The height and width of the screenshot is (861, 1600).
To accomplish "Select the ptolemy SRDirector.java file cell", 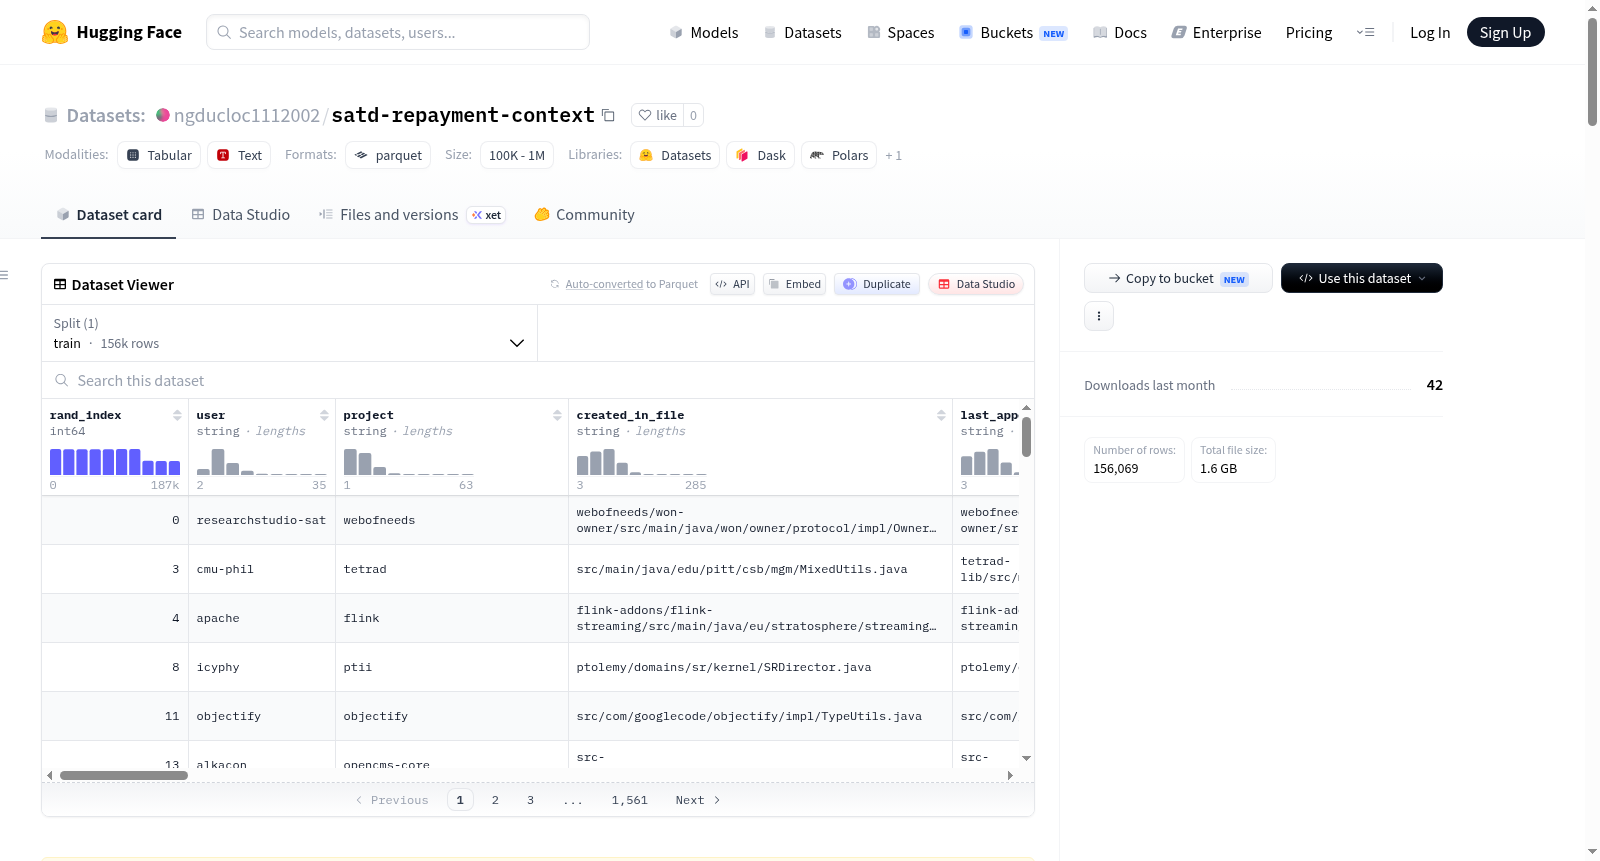I will point(760,667).
